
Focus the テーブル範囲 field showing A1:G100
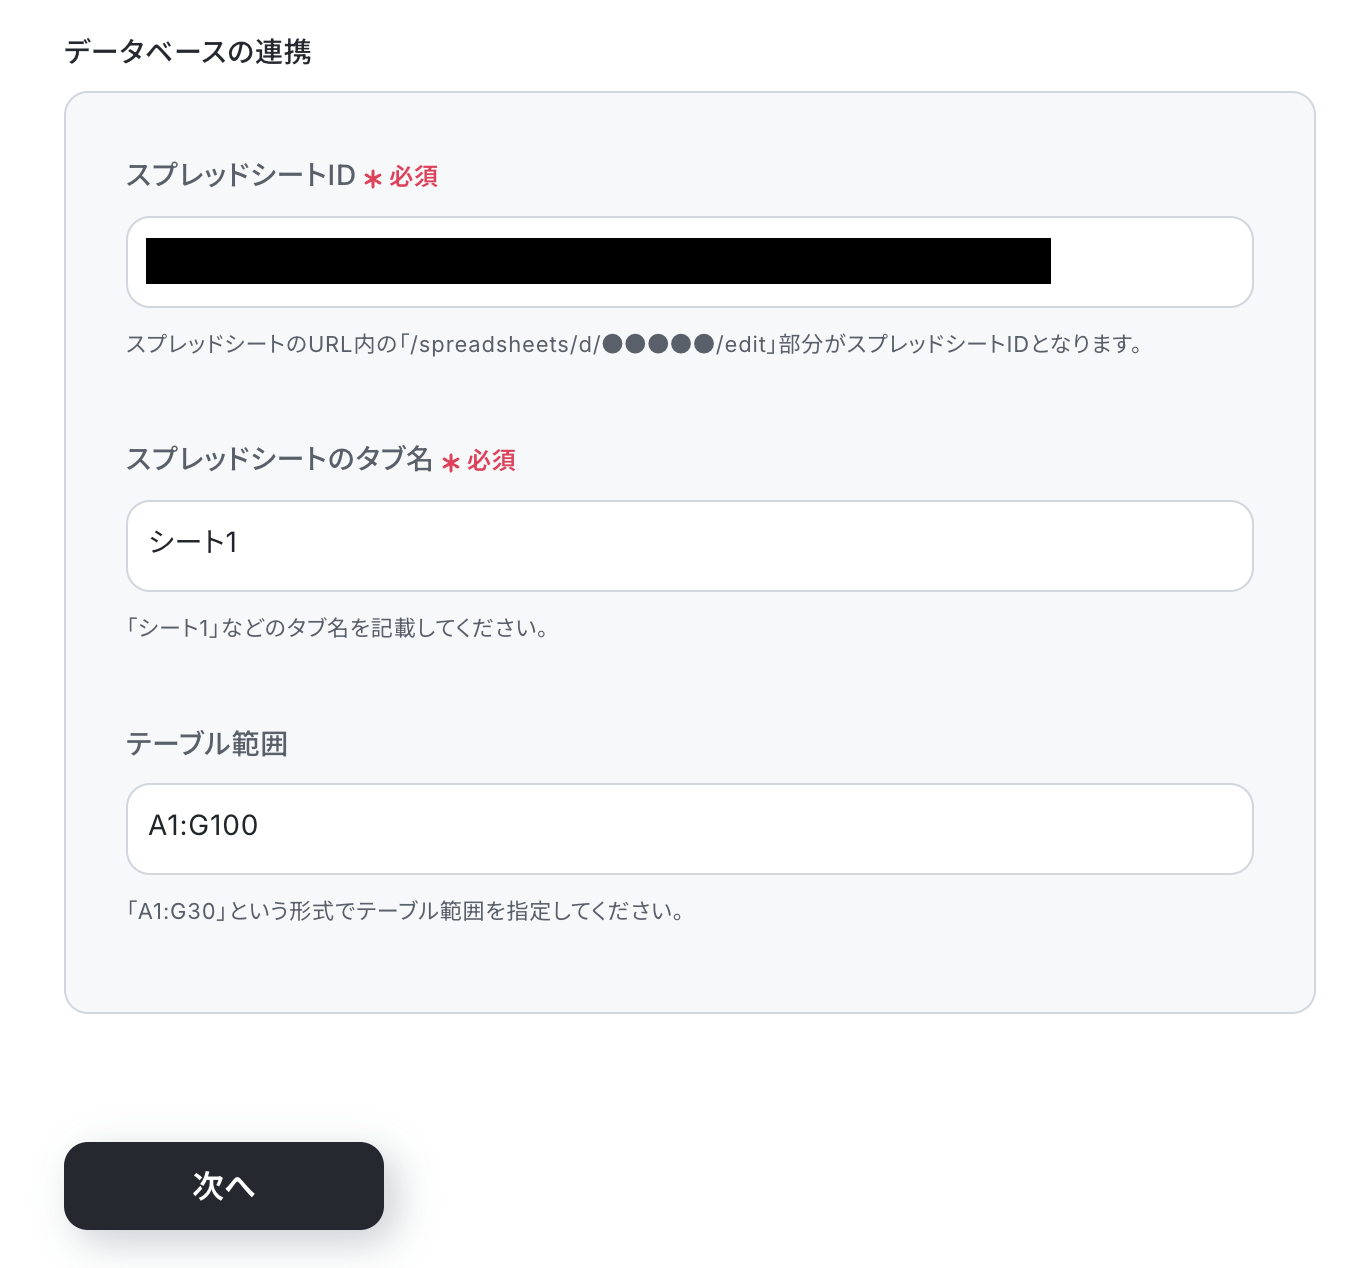point(689,829)
